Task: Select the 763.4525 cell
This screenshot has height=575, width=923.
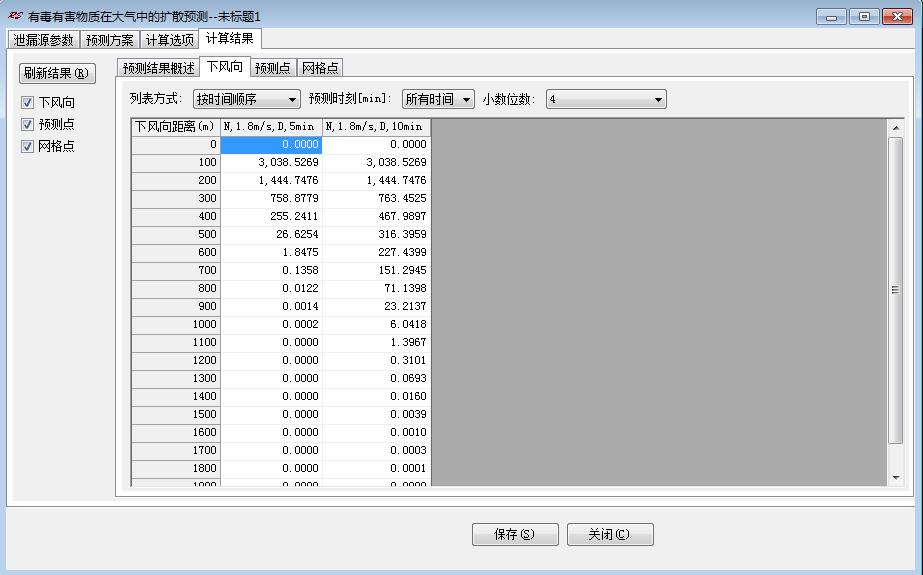Action: [377, 198]
